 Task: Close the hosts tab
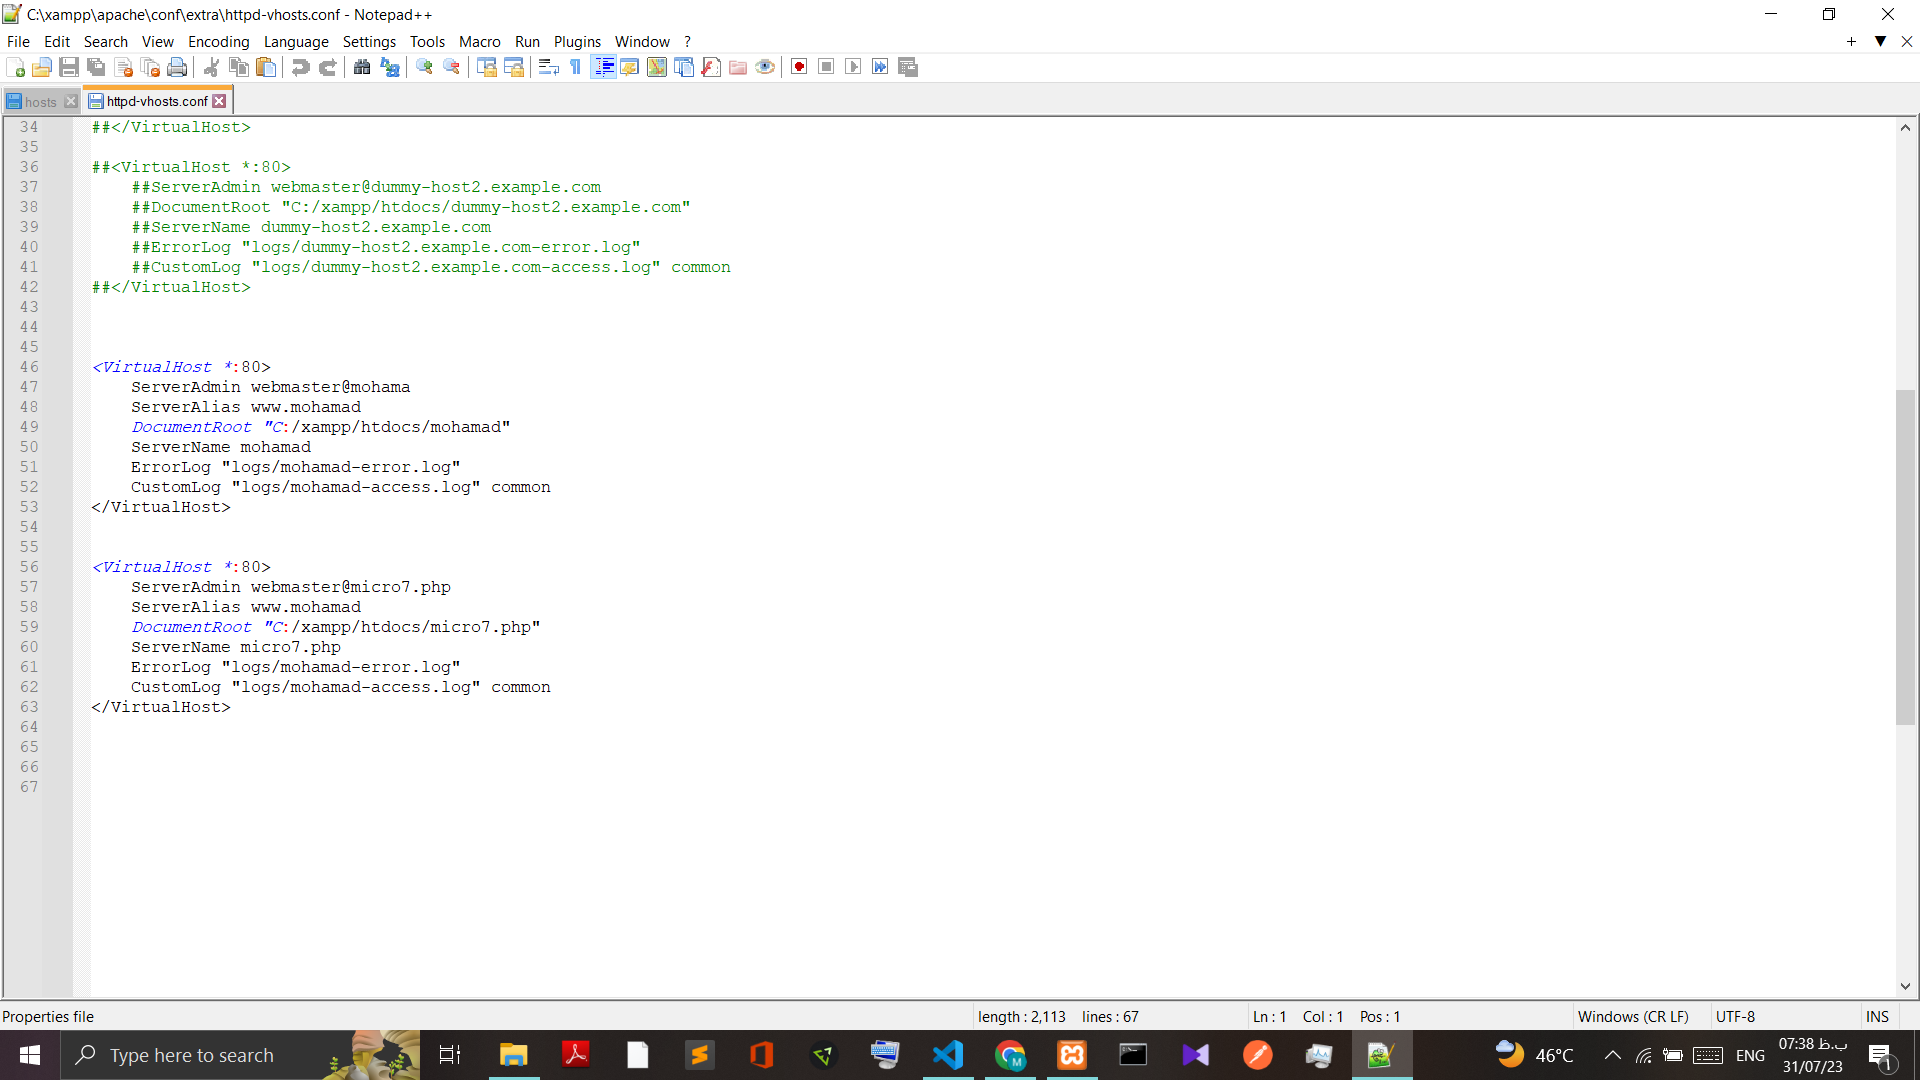click(70, 101)
